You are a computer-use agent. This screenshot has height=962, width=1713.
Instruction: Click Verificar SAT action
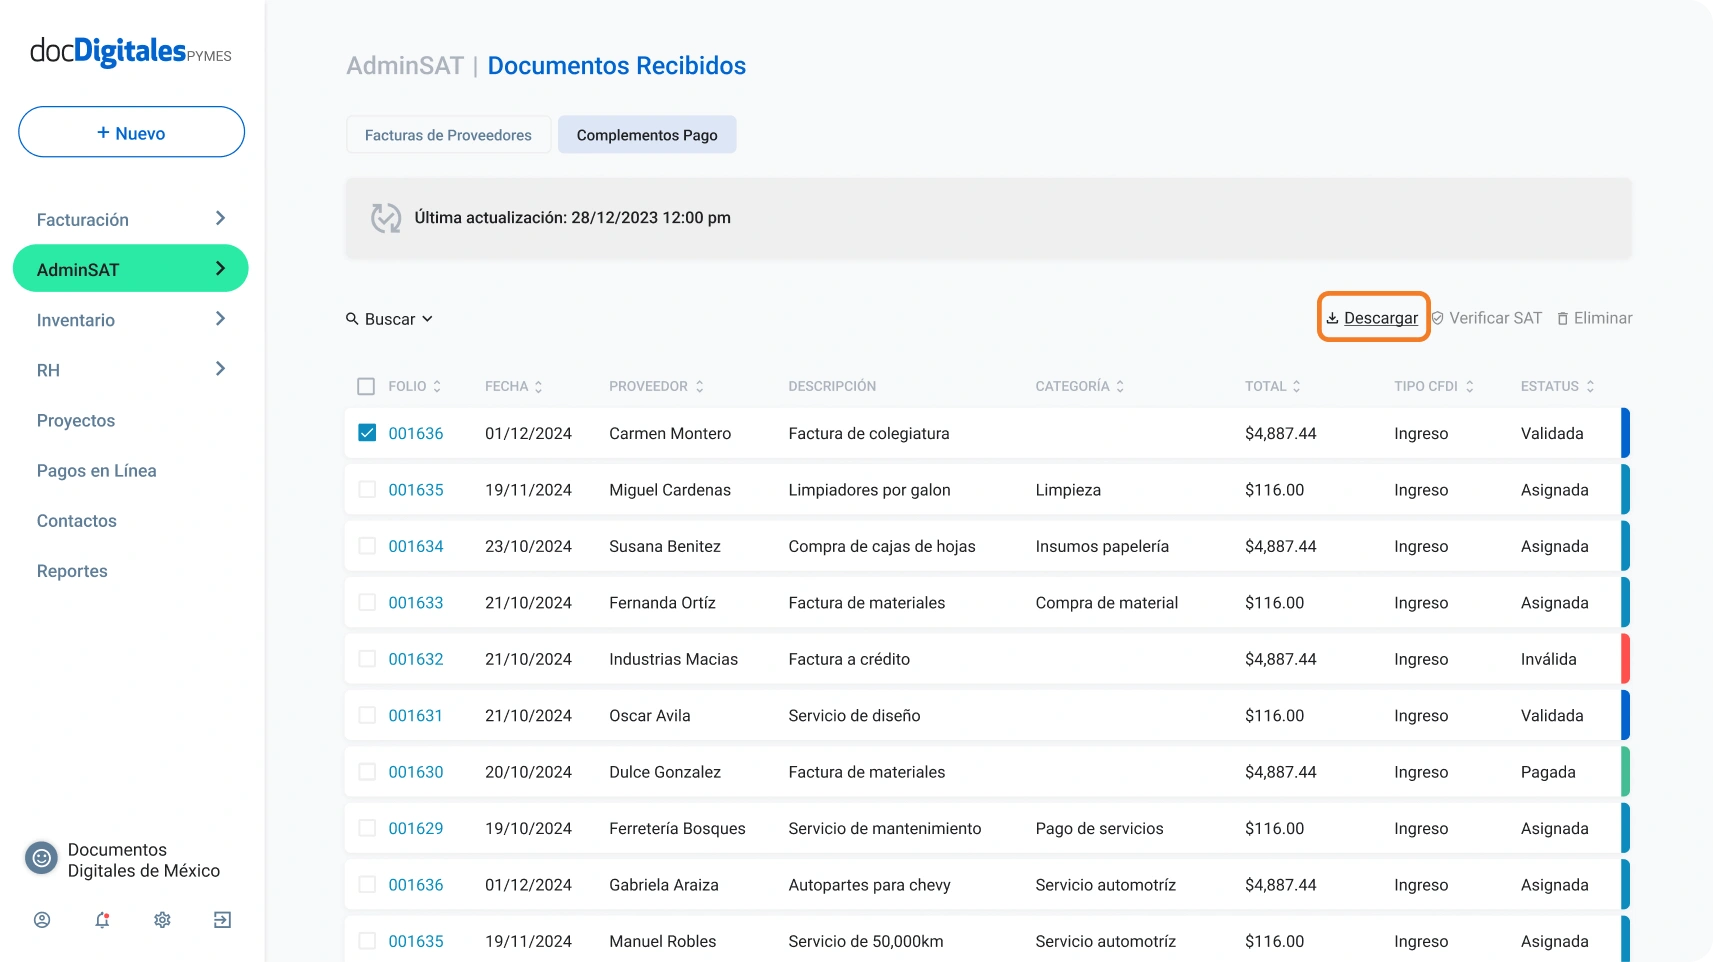1487,318
